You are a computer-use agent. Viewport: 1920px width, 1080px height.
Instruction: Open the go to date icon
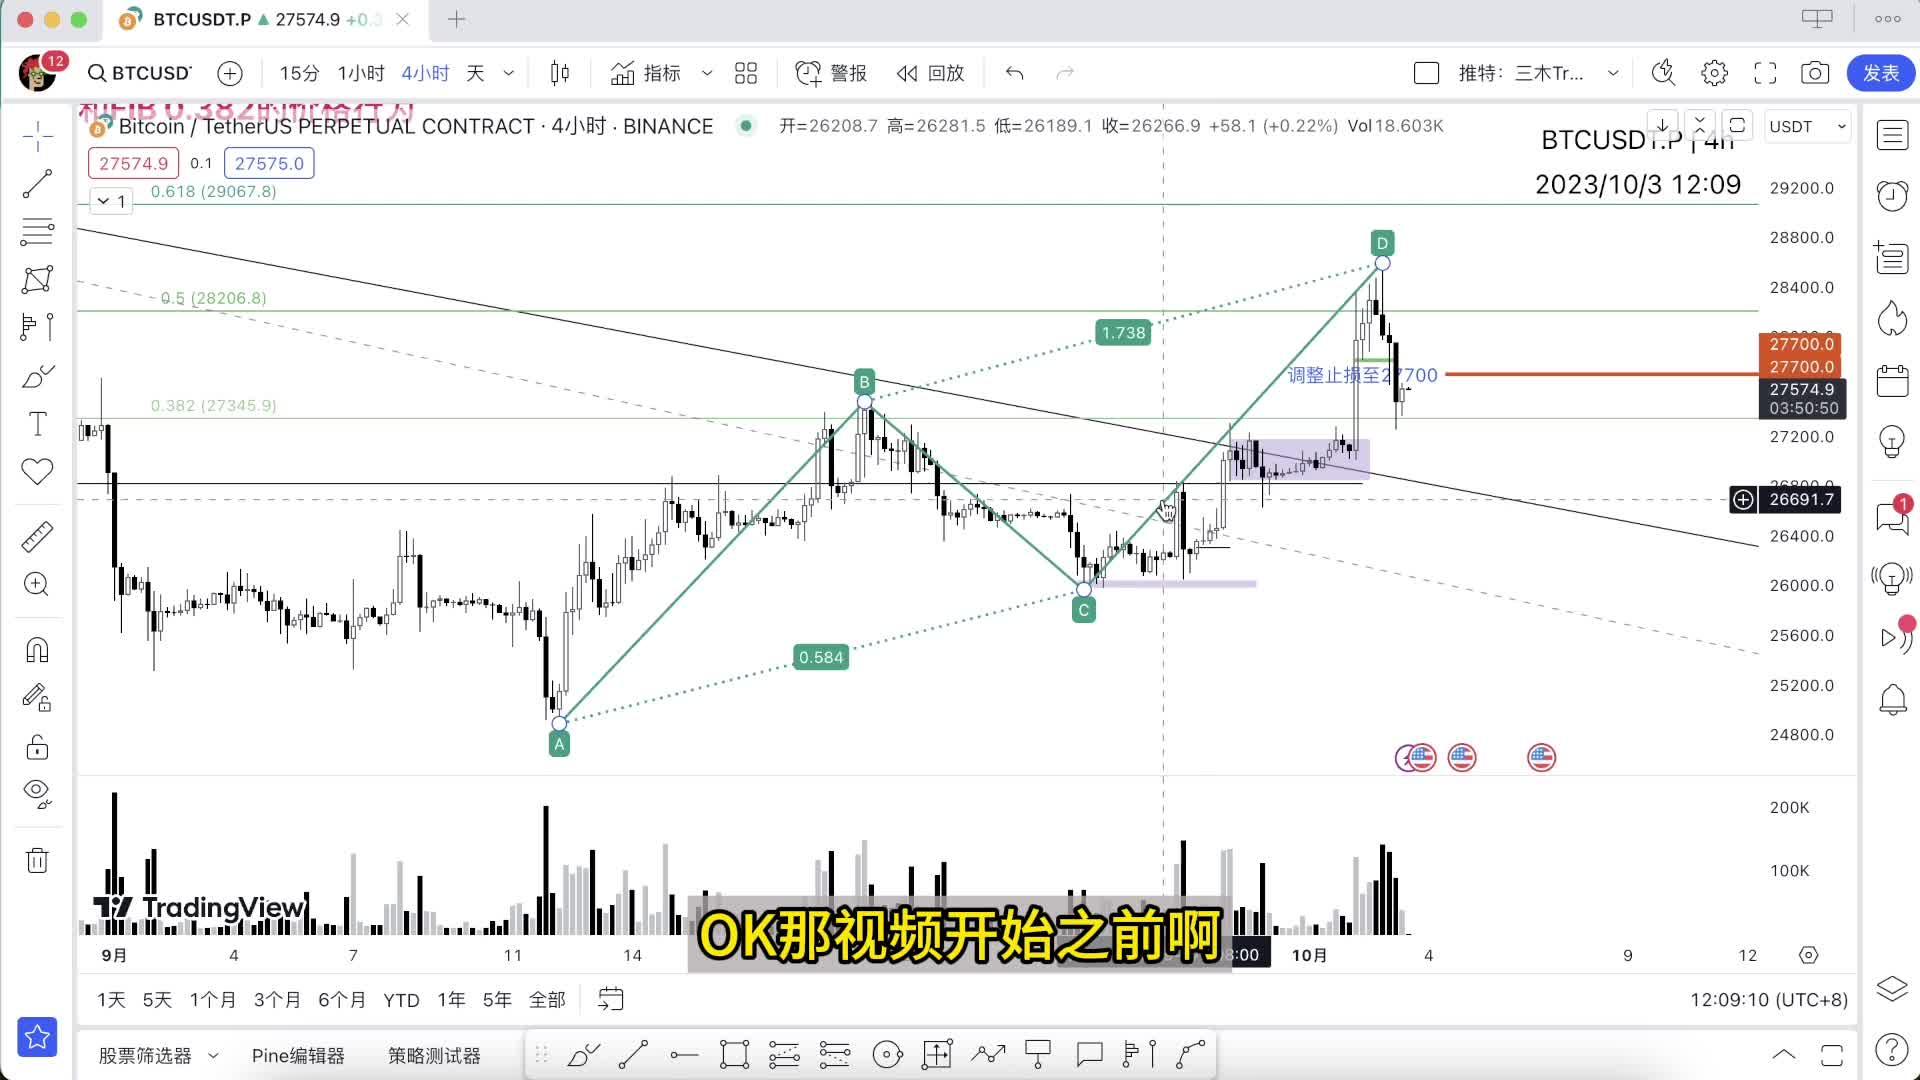pyautogui.click(x=610, y=999)
